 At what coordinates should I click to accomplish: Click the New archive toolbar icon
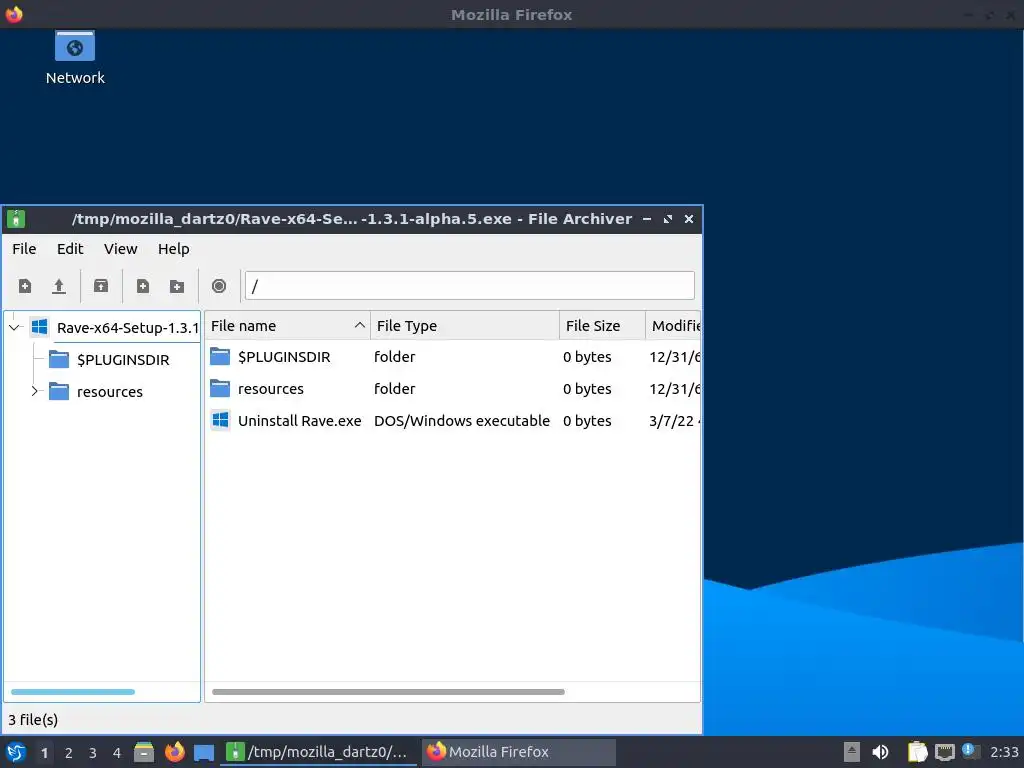tap(25, 286)
